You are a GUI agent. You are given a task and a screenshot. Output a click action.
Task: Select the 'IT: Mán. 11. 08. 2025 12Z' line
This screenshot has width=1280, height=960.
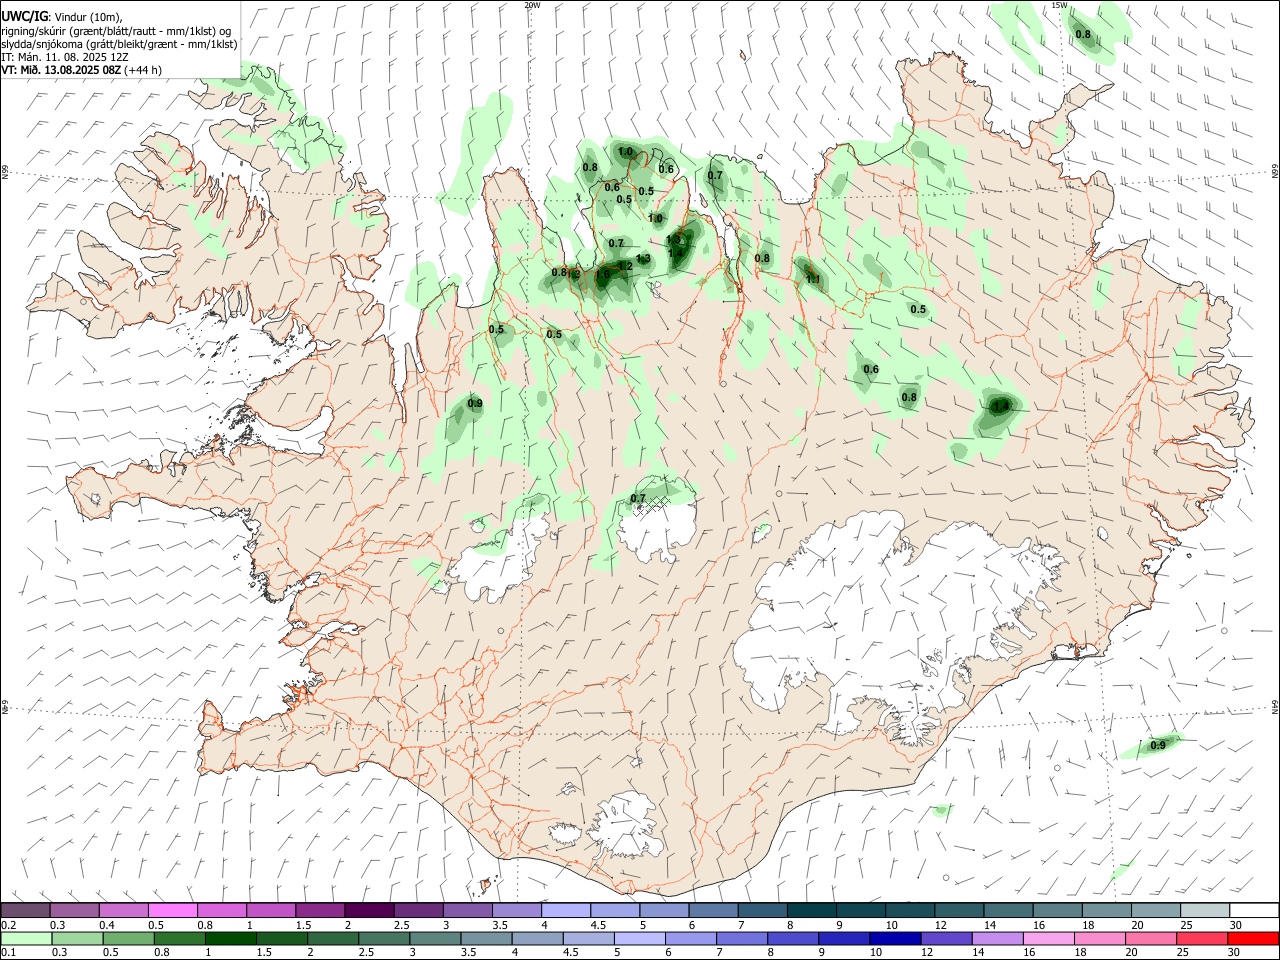[65, 57]
